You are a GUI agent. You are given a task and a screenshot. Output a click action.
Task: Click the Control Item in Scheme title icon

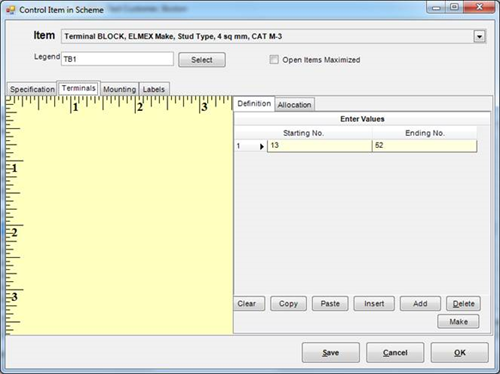11,10
